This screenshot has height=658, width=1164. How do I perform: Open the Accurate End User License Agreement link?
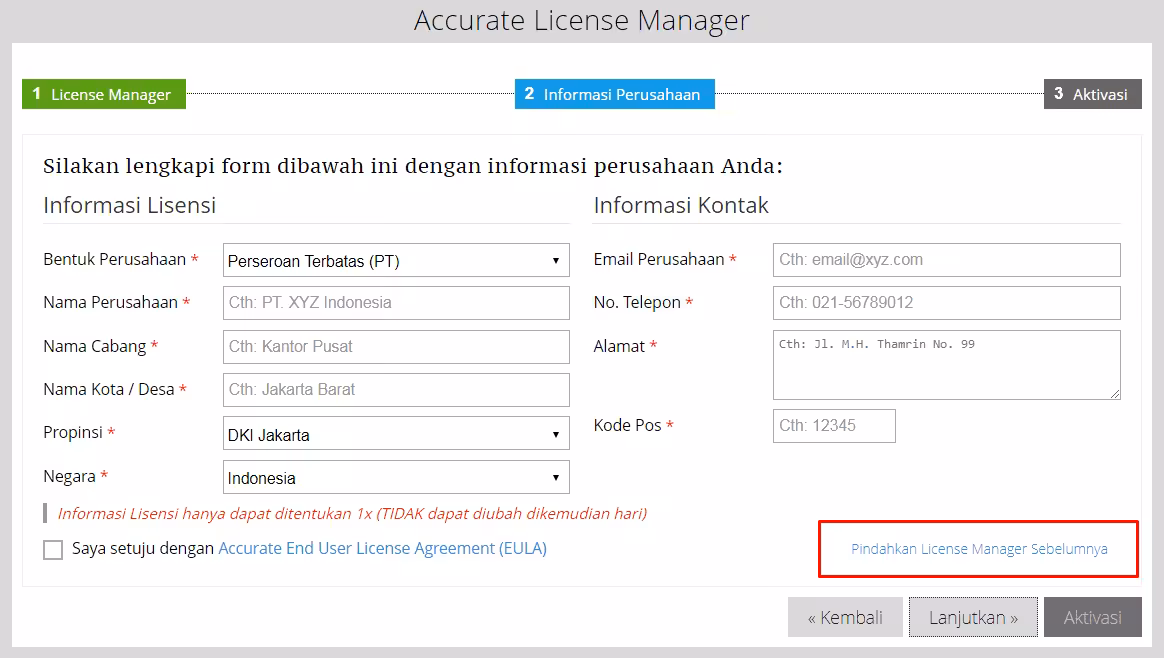coord(382,548)
